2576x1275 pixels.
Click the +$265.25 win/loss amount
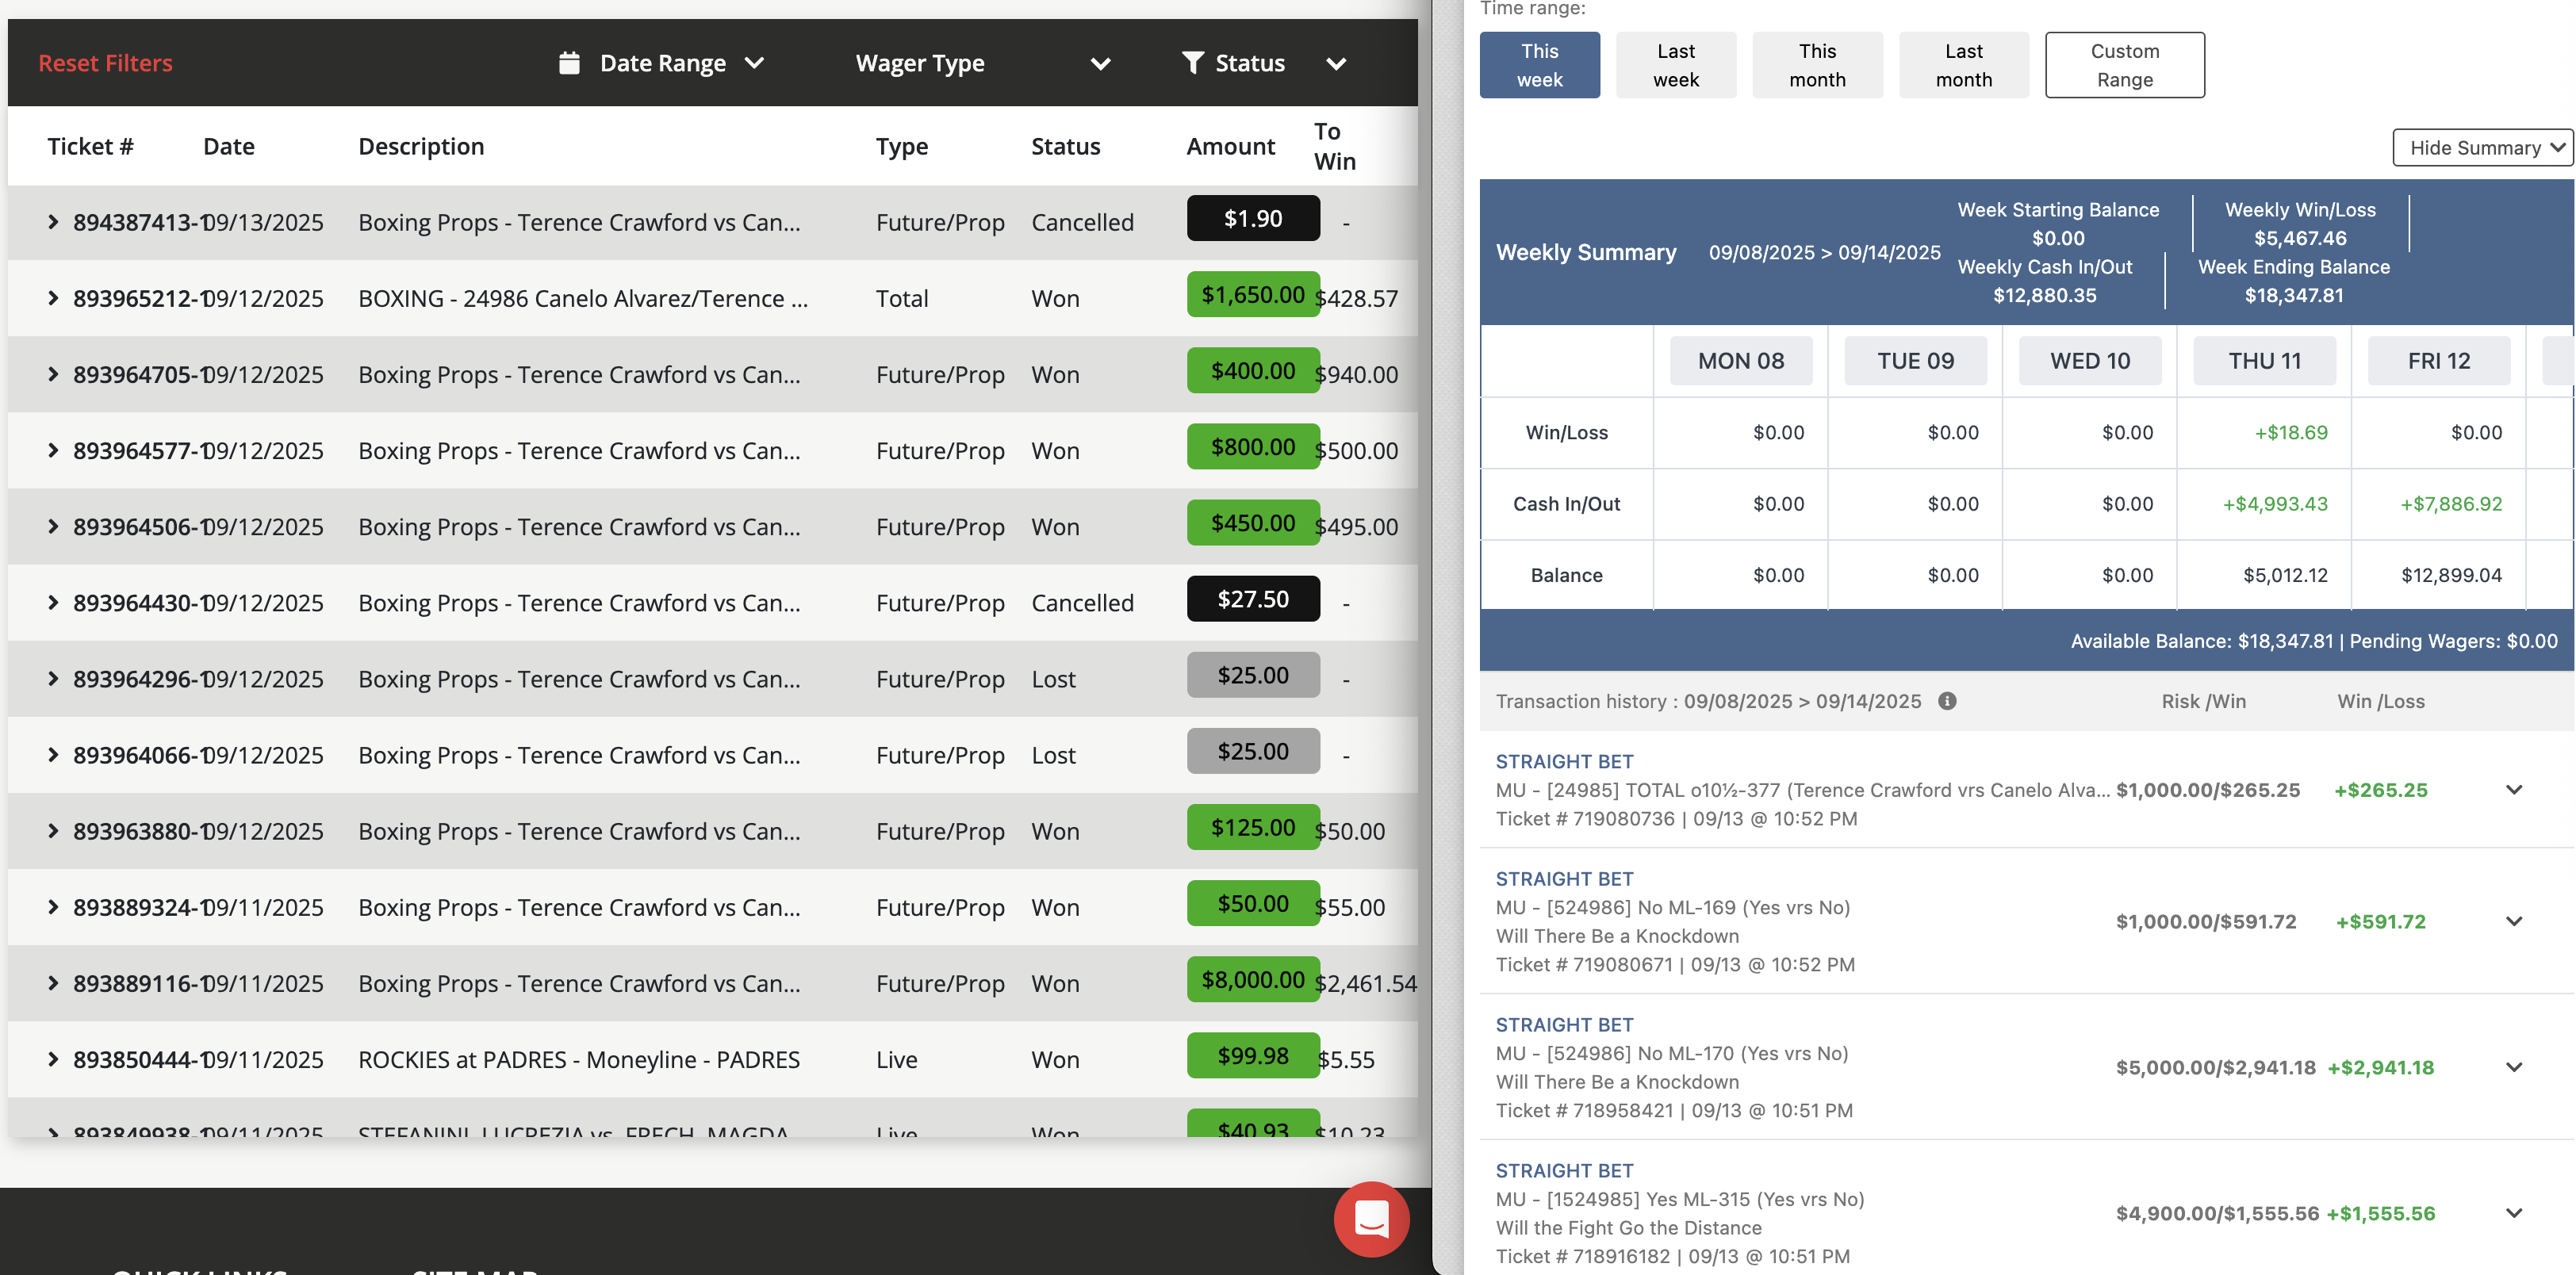pyautogui.click(x=2380, y=790)
